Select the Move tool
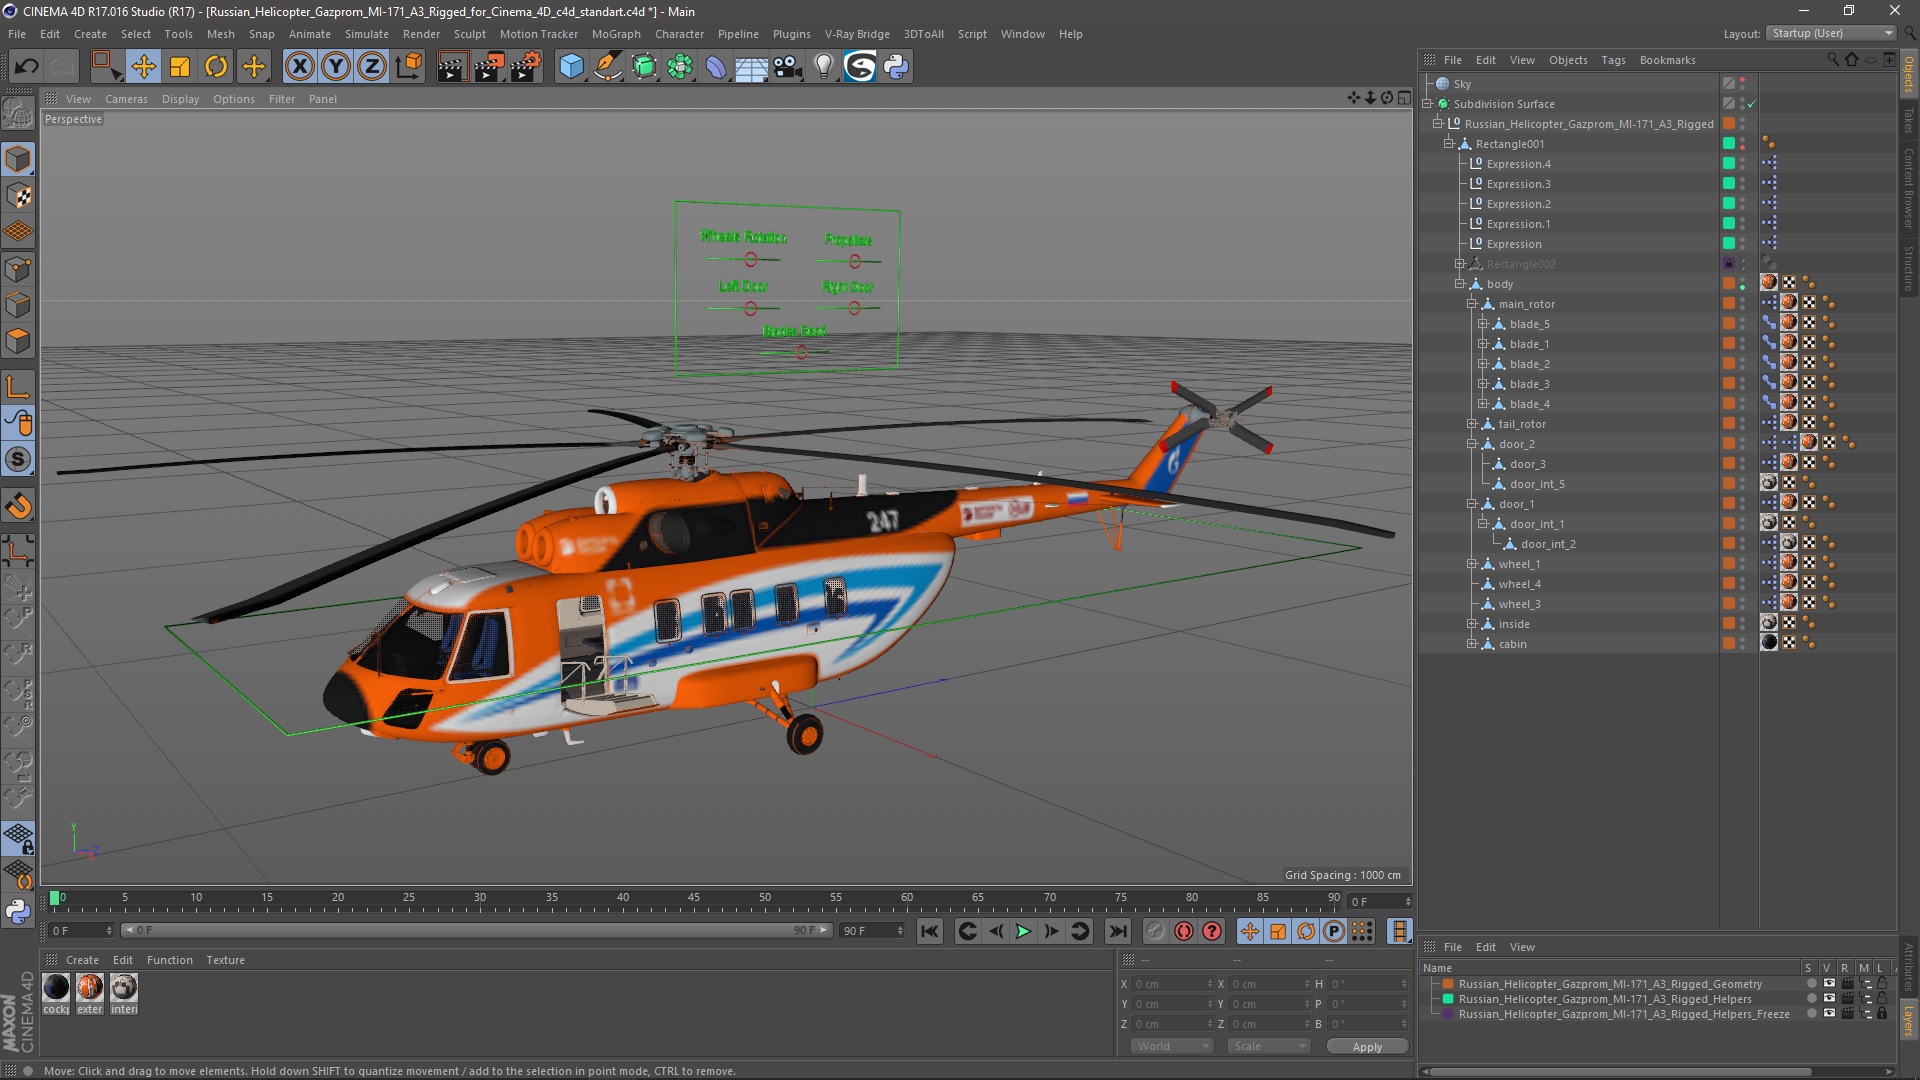1920x1080 pixels. coord(143,67)
